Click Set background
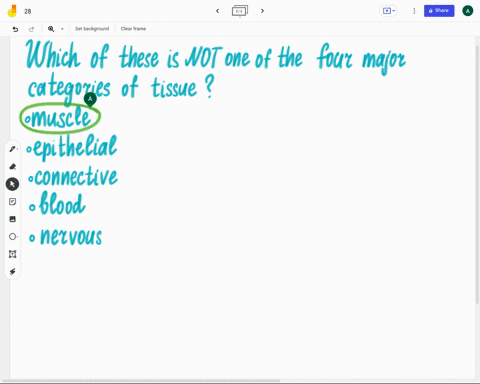480x384 pixels. pyautogui.click(x=92, y=29)
